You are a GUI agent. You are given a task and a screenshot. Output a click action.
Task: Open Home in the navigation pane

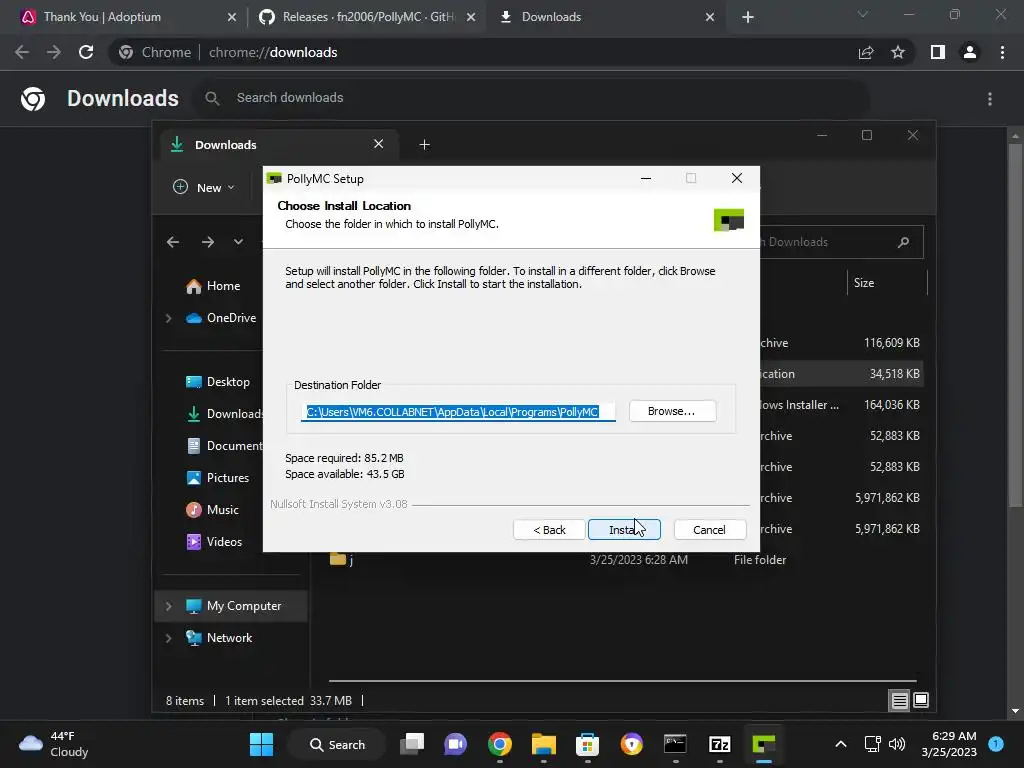[x=214, y=286]
